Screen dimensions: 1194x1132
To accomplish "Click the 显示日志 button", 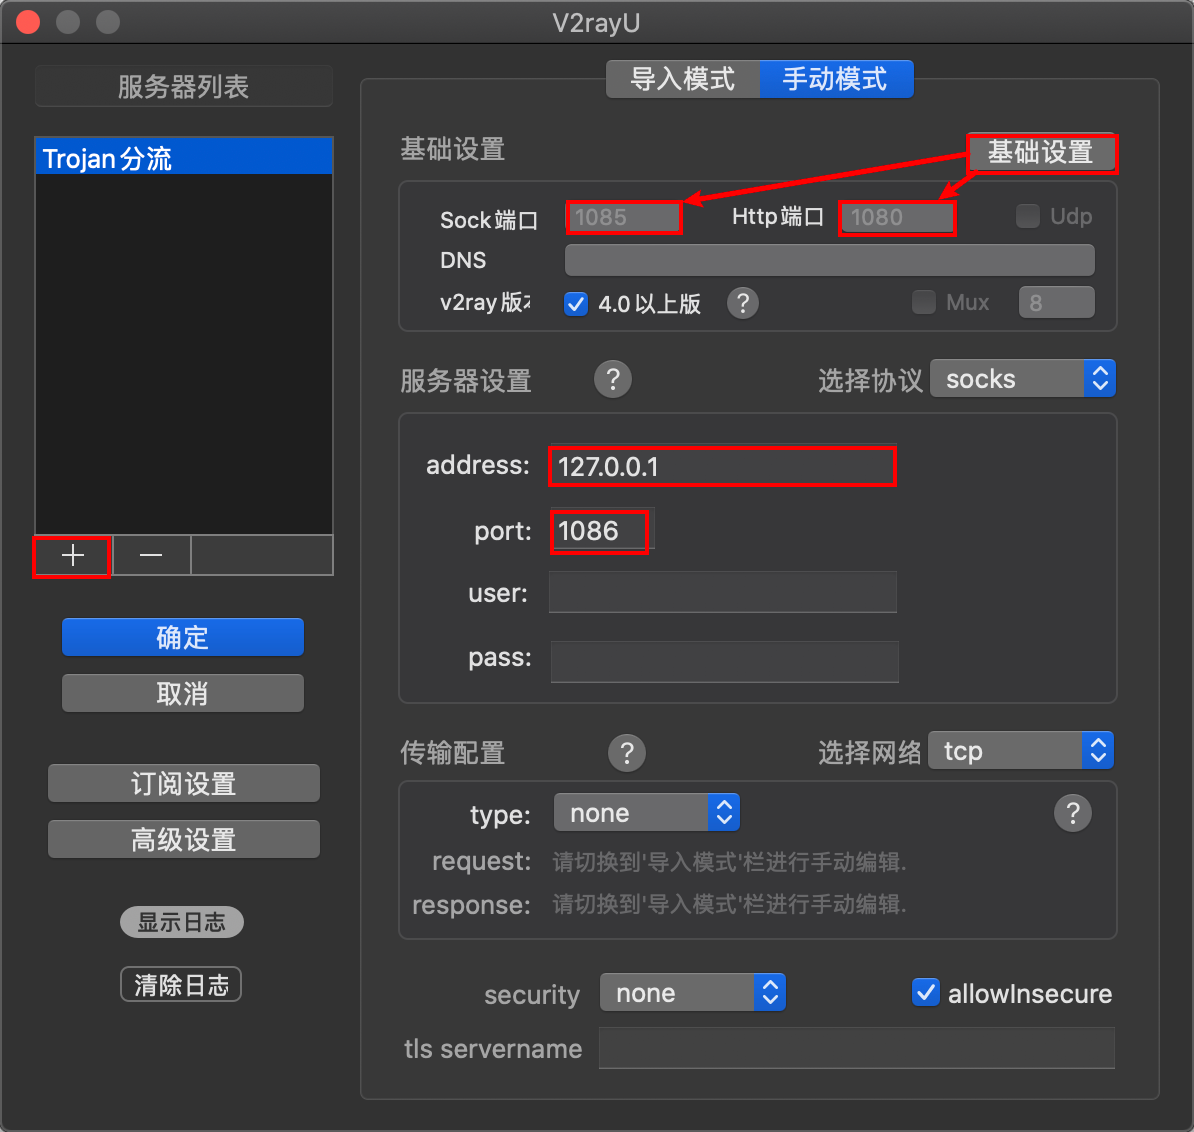I will click(182, 923).
